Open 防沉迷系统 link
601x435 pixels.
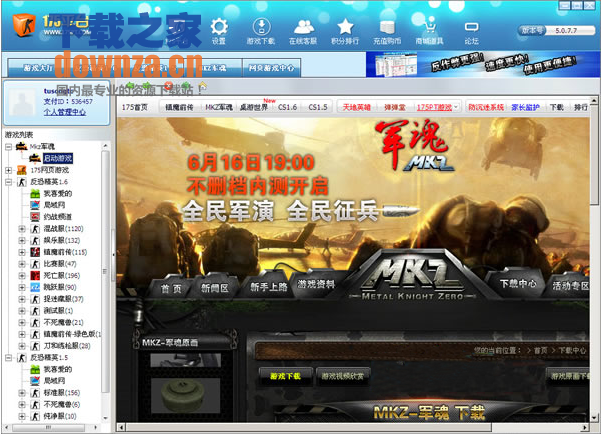[486, 107]
